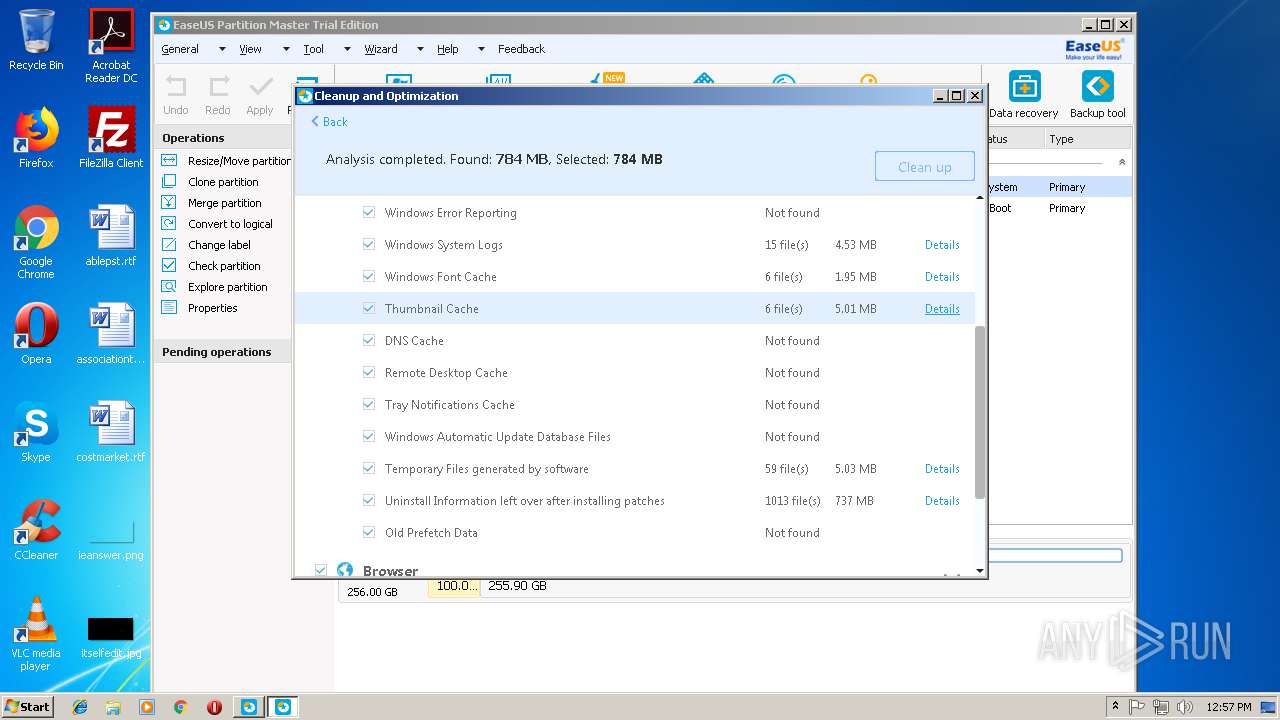Viewport: 1280px width, 720px height.
Task: Uncheck DNS Cache checkbox
Action: [369, 341]
